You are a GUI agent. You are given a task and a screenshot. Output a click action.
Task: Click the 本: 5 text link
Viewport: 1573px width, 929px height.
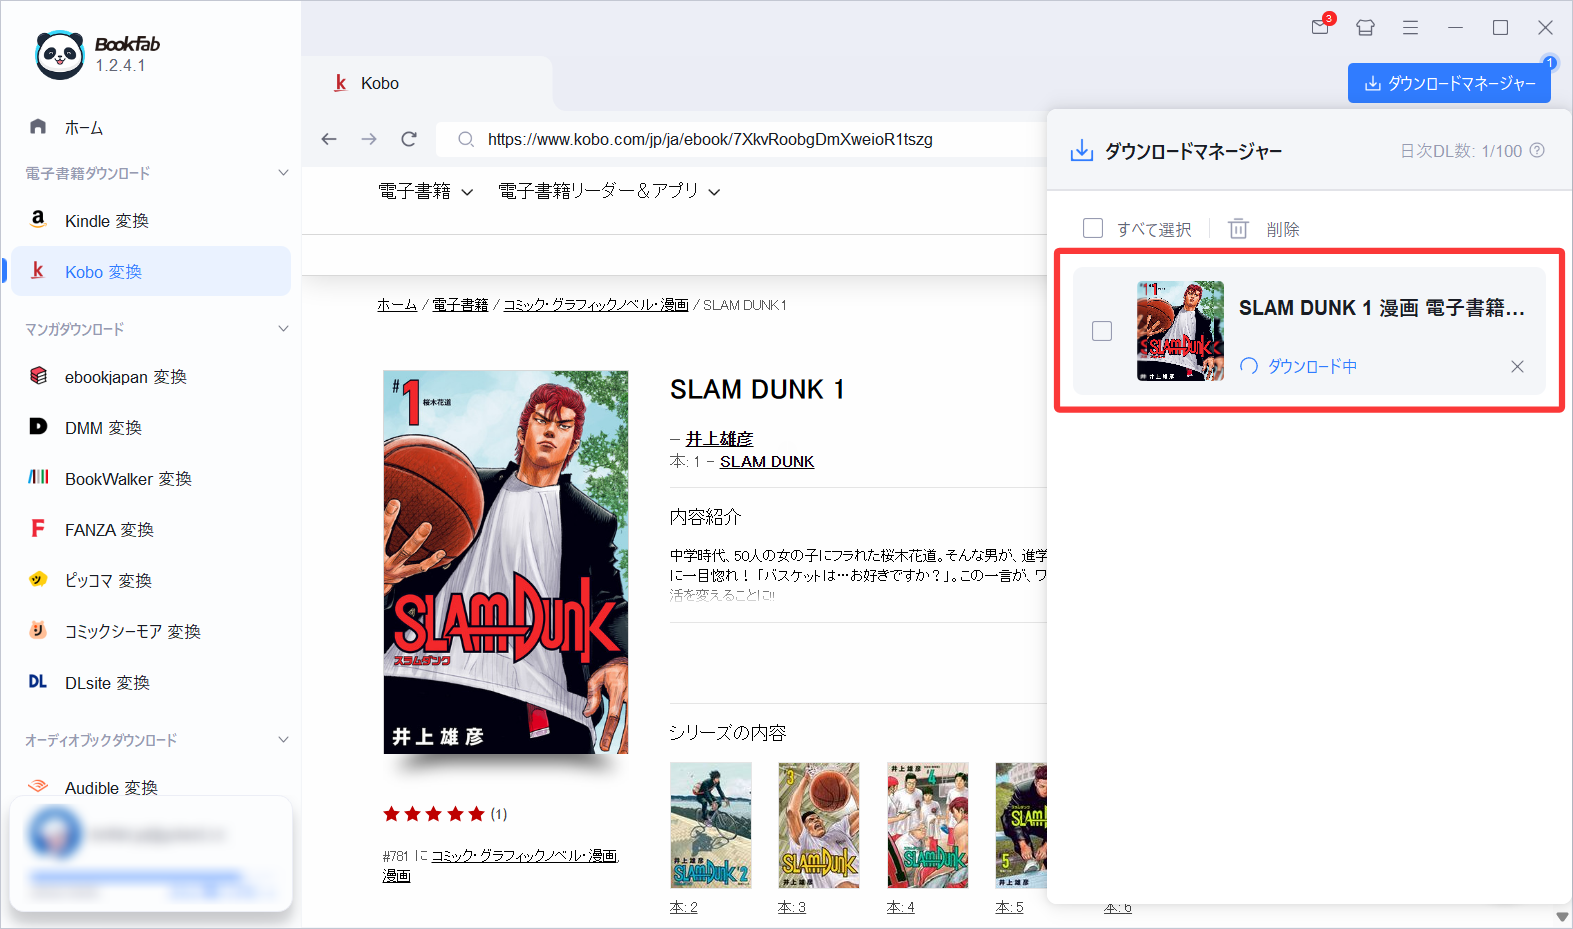(1010, 907)
